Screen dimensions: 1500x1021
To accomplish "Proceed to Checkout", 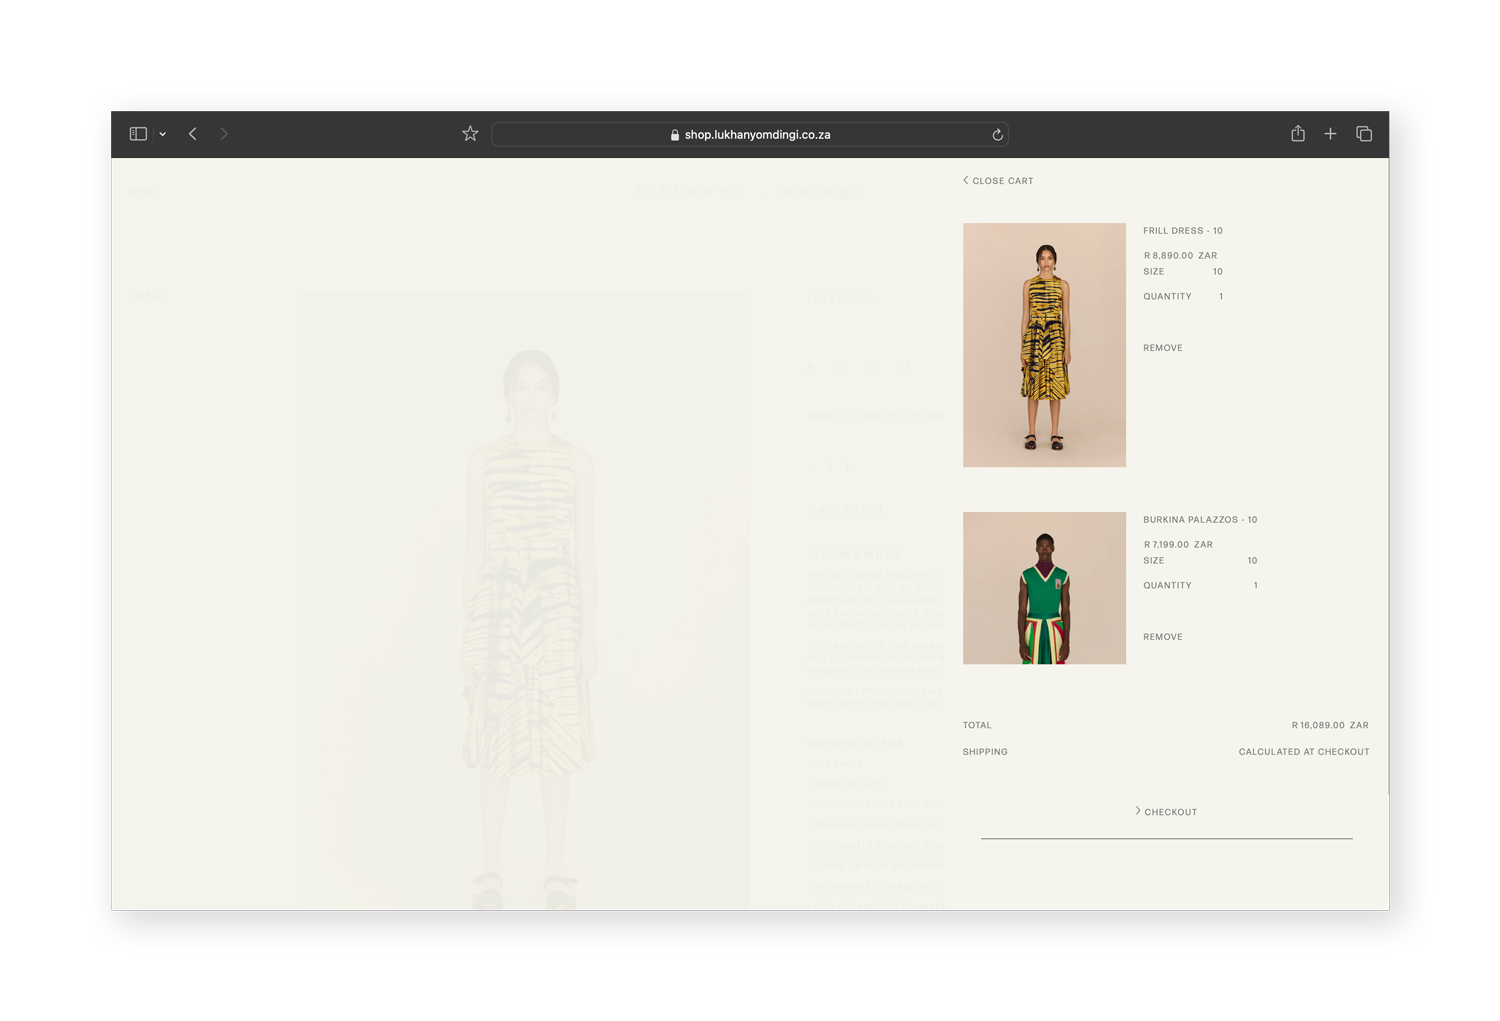I will [1166, 812].
